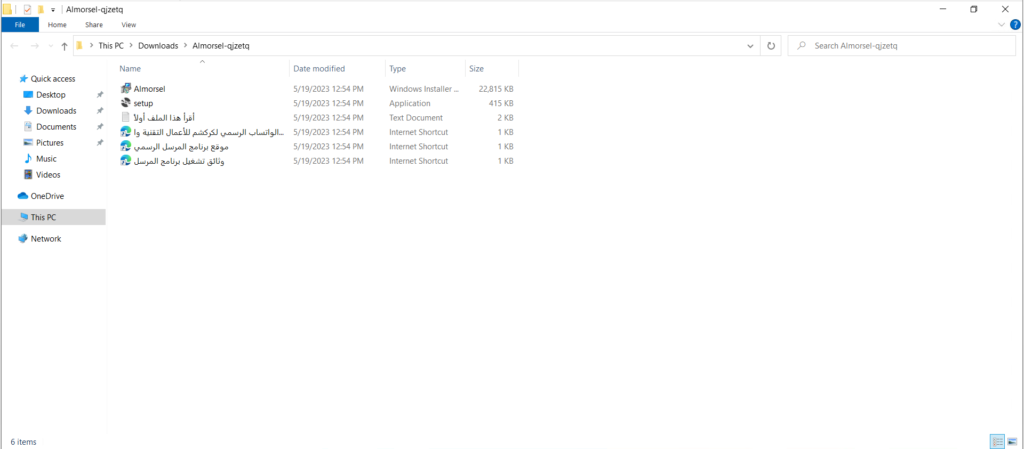Click the Windows Installer type cell
Viewport: 1024px width, 449px height.
(424, 89)
